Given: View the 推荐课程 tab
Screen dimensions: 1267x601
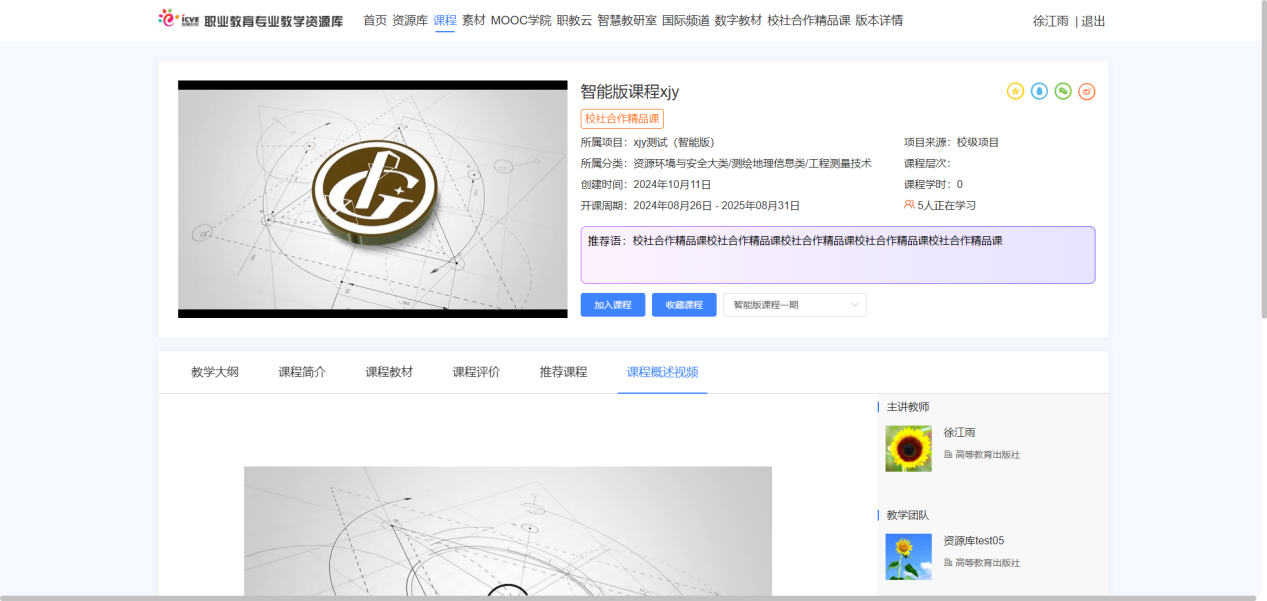Looking at the screenshot, I should tap(563, 372).
